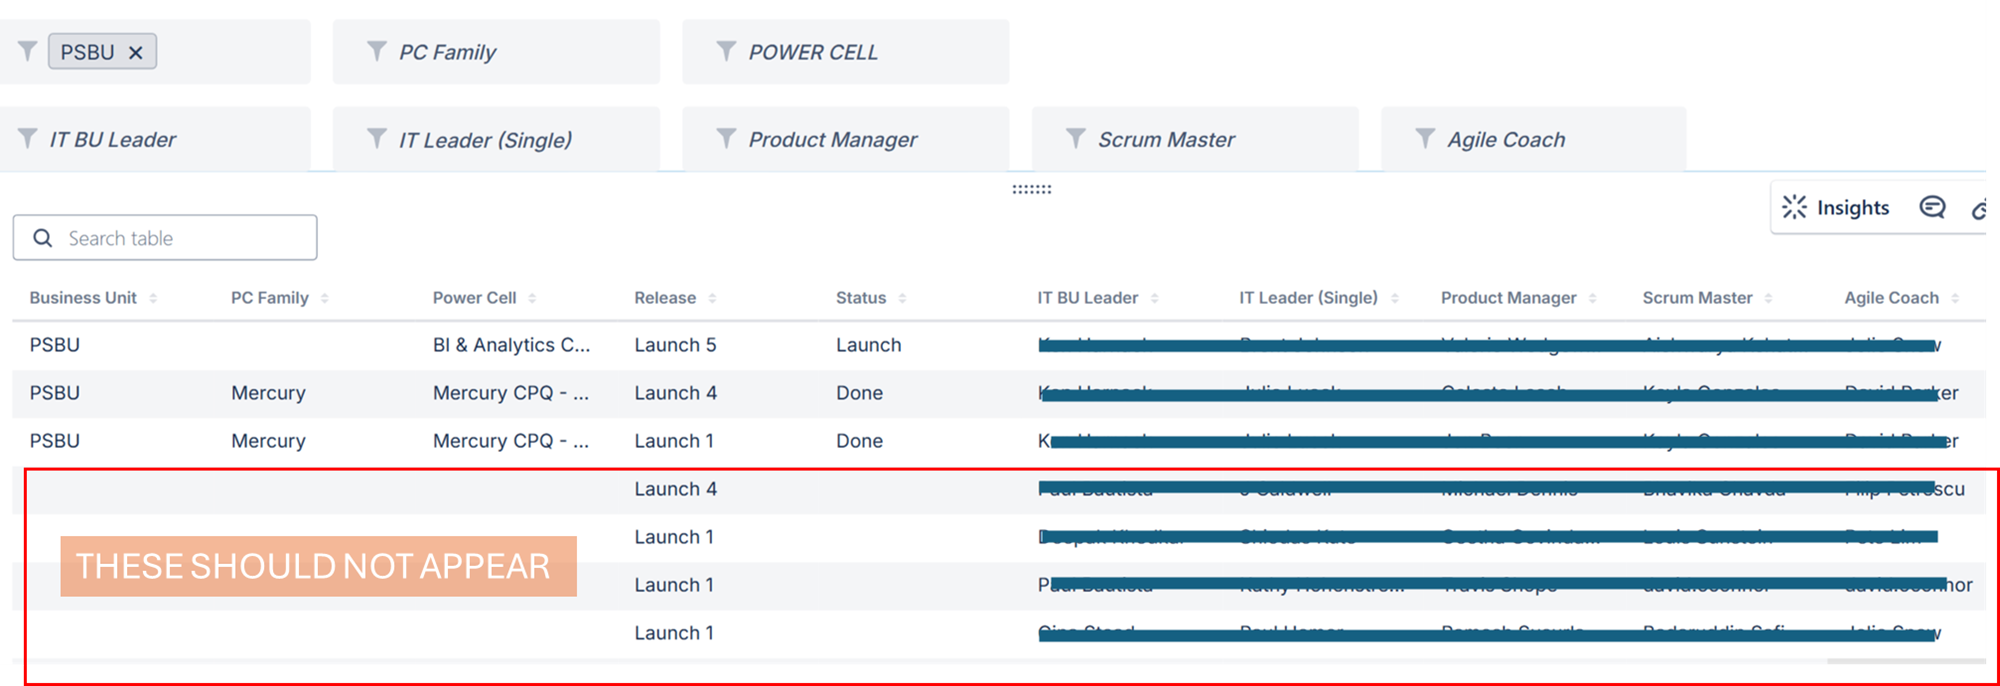Click PSBU in the BI & Analytics row
Viewport: 2000px width, 686px height.
[55, 345]
